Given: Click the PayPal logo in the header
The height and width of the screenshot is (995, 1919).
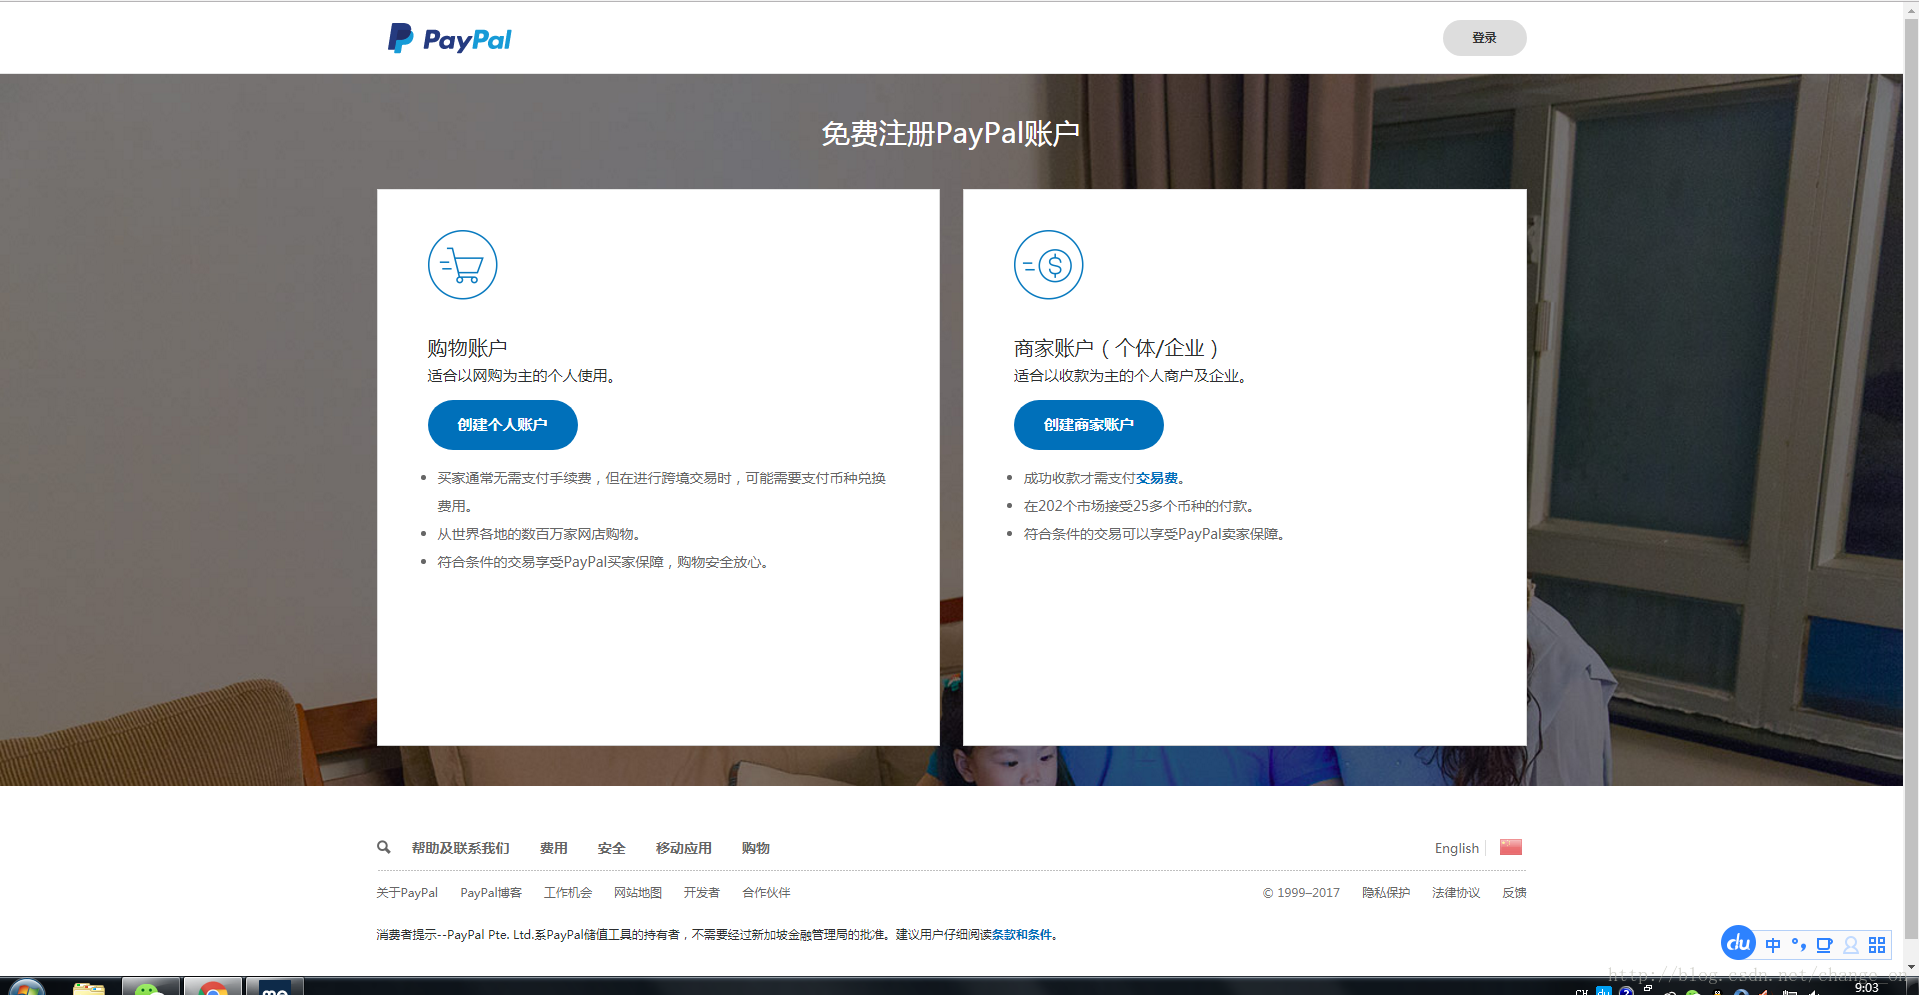Looking at the screenshot, I should (449, 39).
